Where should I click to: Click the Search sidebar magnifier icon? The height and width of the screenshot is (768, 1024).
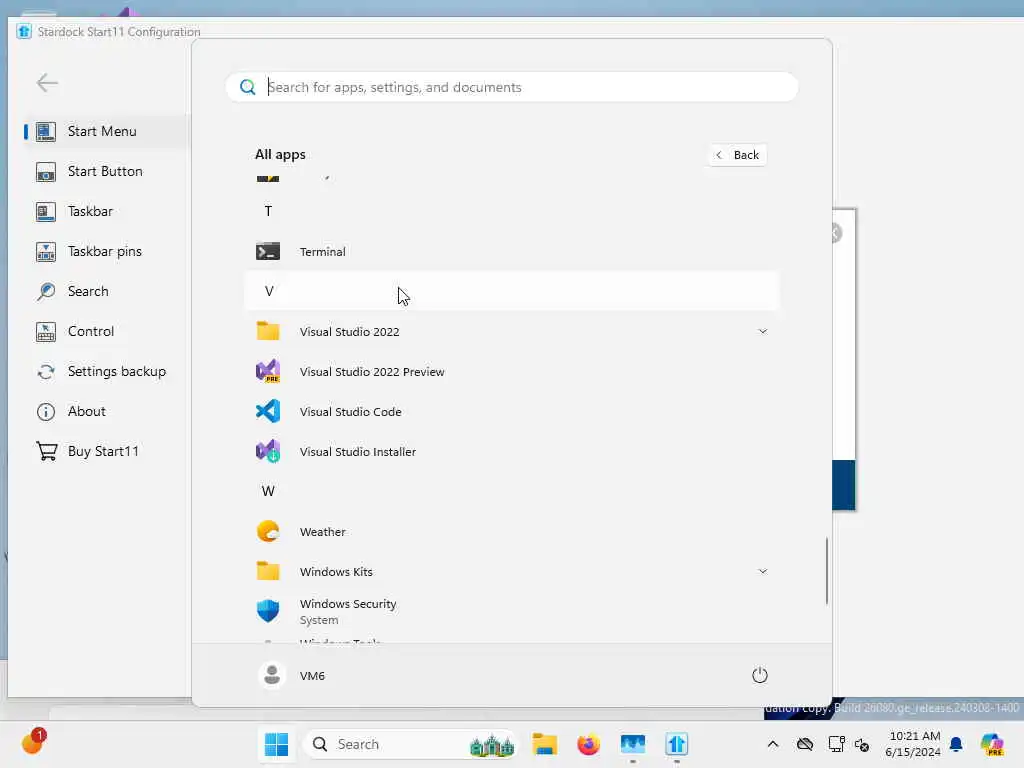pos(46,291)
